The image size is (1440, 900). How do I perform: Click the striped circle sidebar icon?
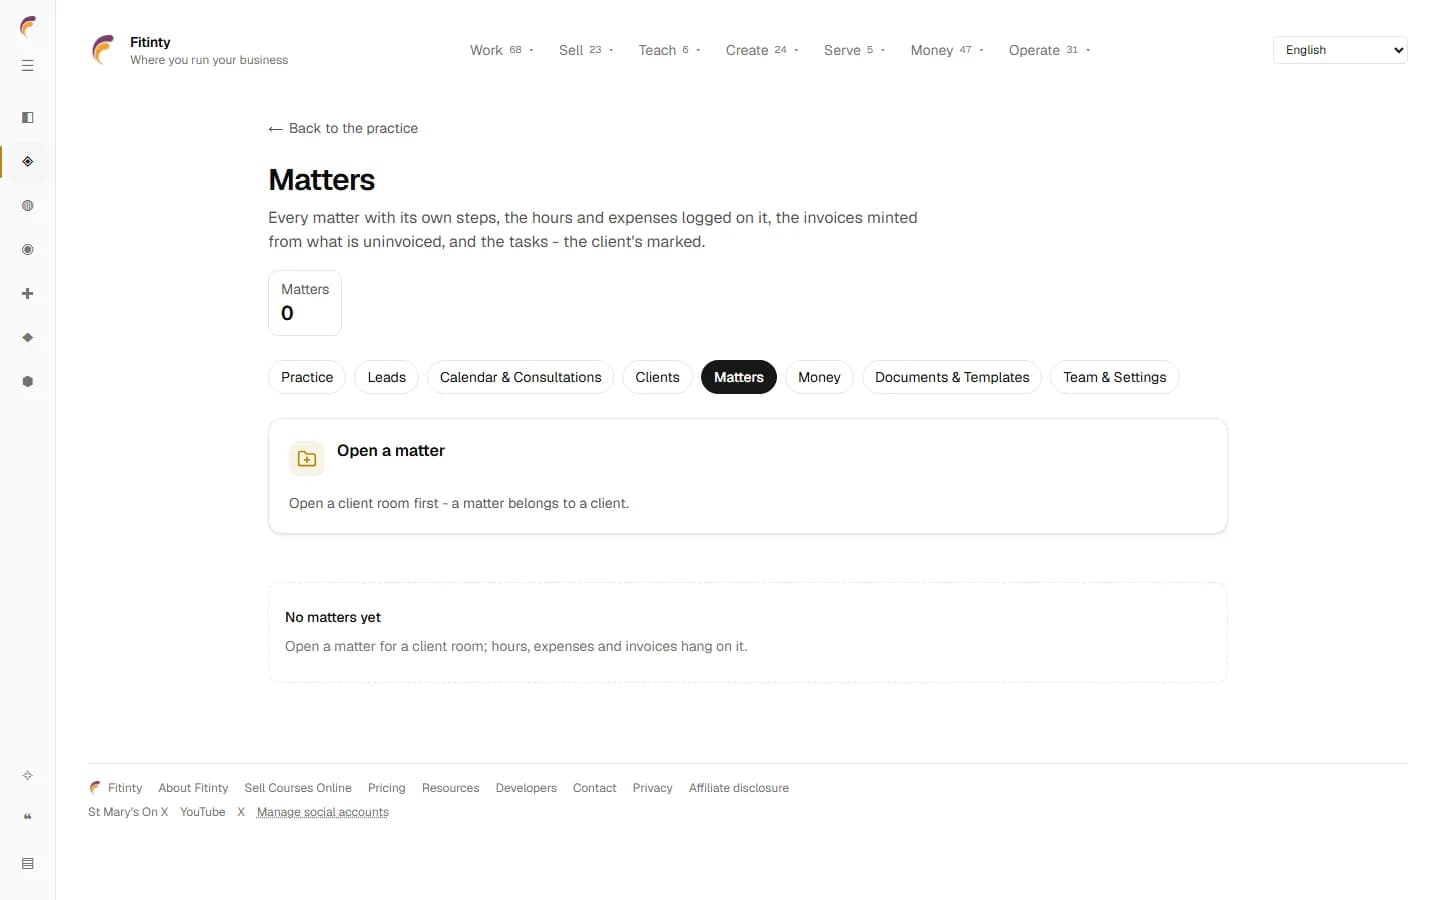pos(28,206)
